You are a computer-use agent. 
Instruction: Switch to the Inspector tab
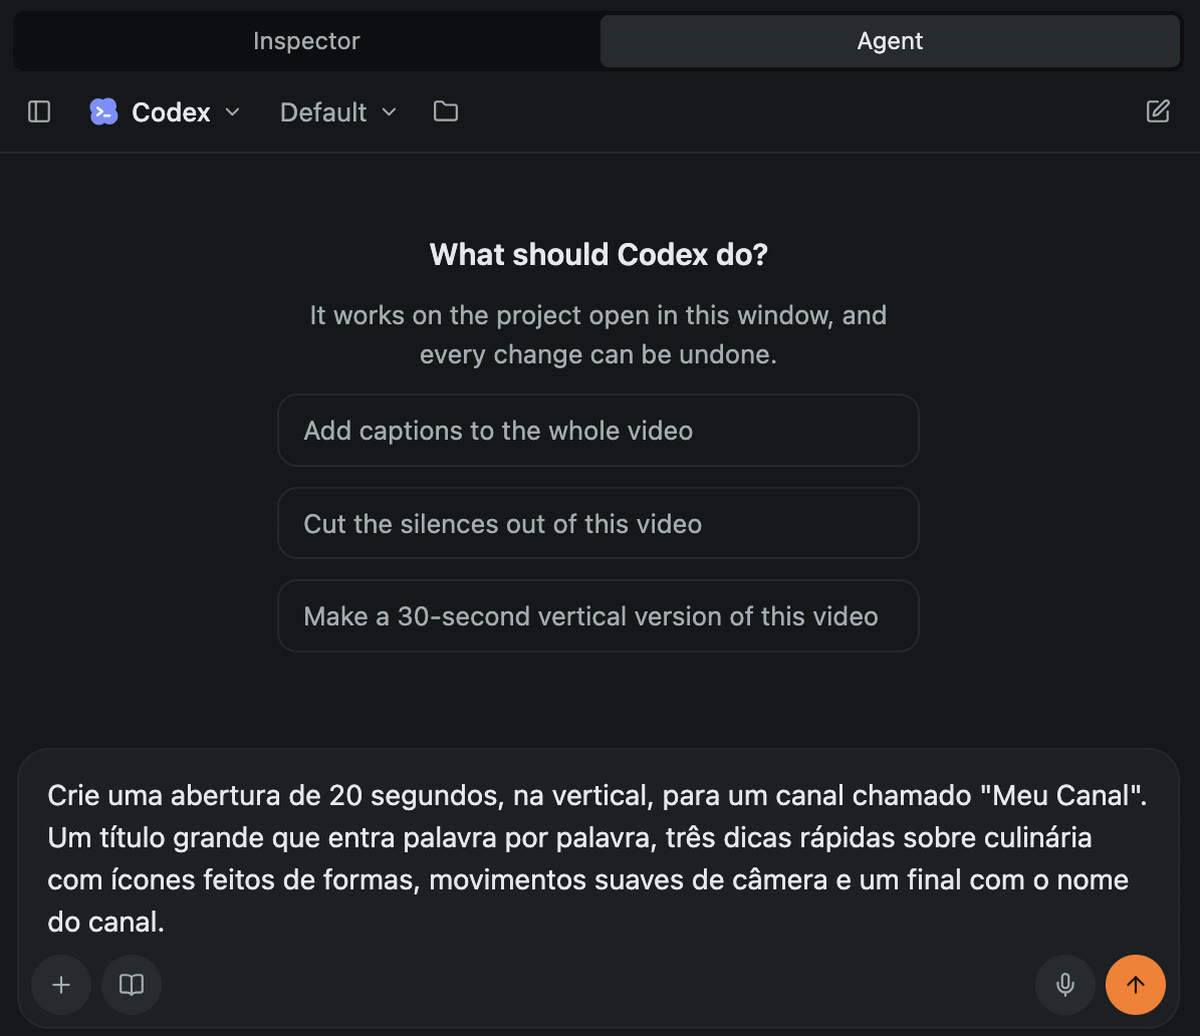(306, 41)
